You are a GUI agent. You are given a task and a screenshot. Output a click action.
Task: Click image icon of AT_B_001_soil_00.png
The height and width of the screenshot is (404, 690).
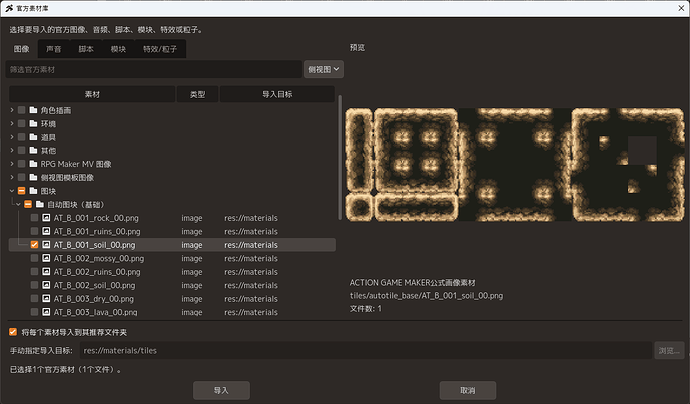pyautogui.click(x=46, y=245)
